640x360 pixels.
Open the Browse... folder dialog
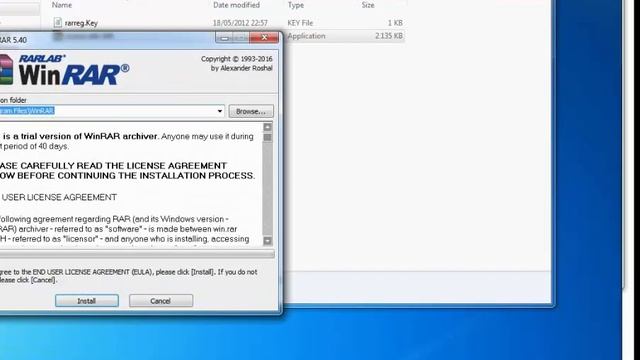[x=251, y=111]
